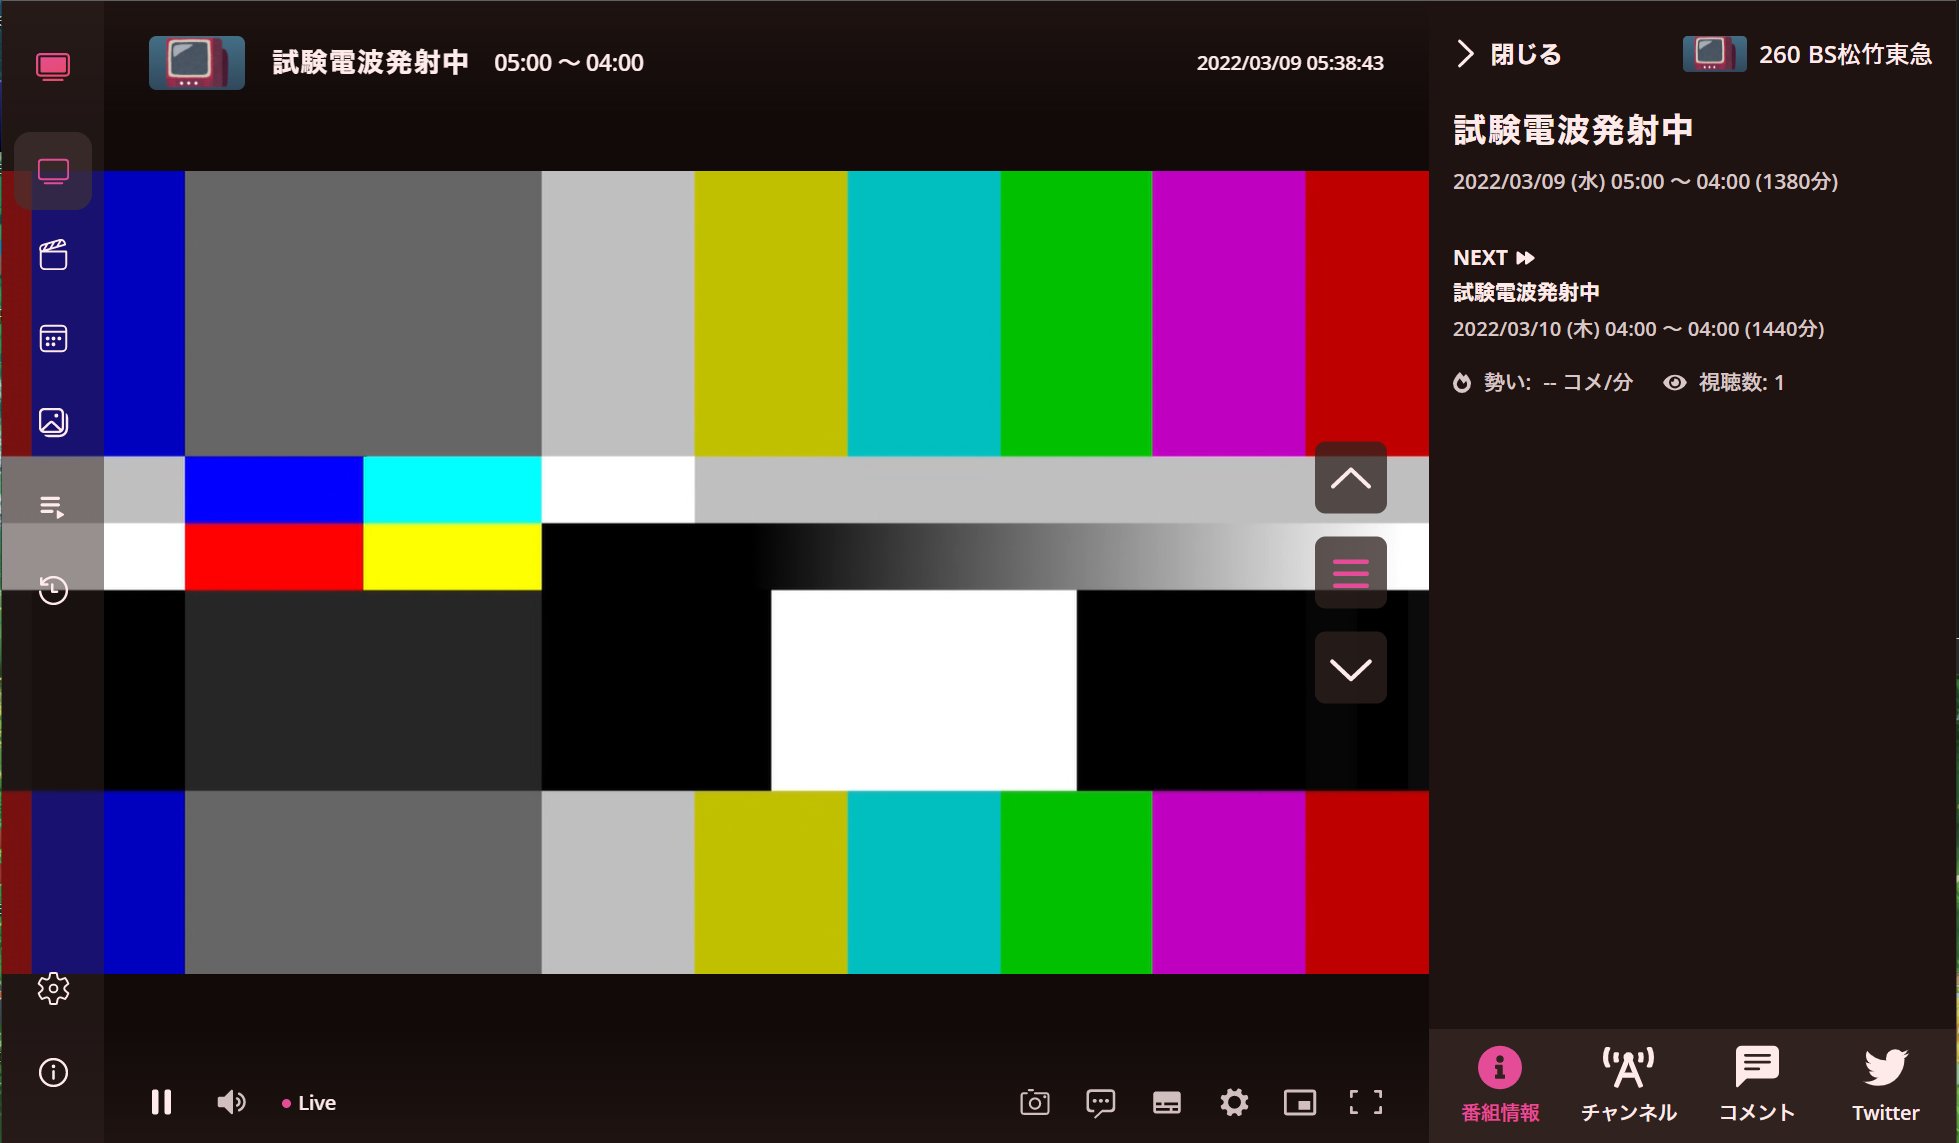Screen dimensions: 1959x1143
Task: Close the info panel with 閉じる
Action: click(1506, 54)
